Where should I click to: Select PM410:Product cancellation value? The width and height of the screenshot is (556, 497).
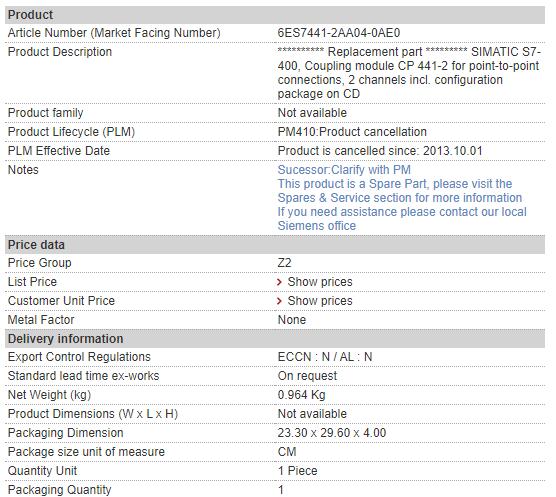pos(352,132)
